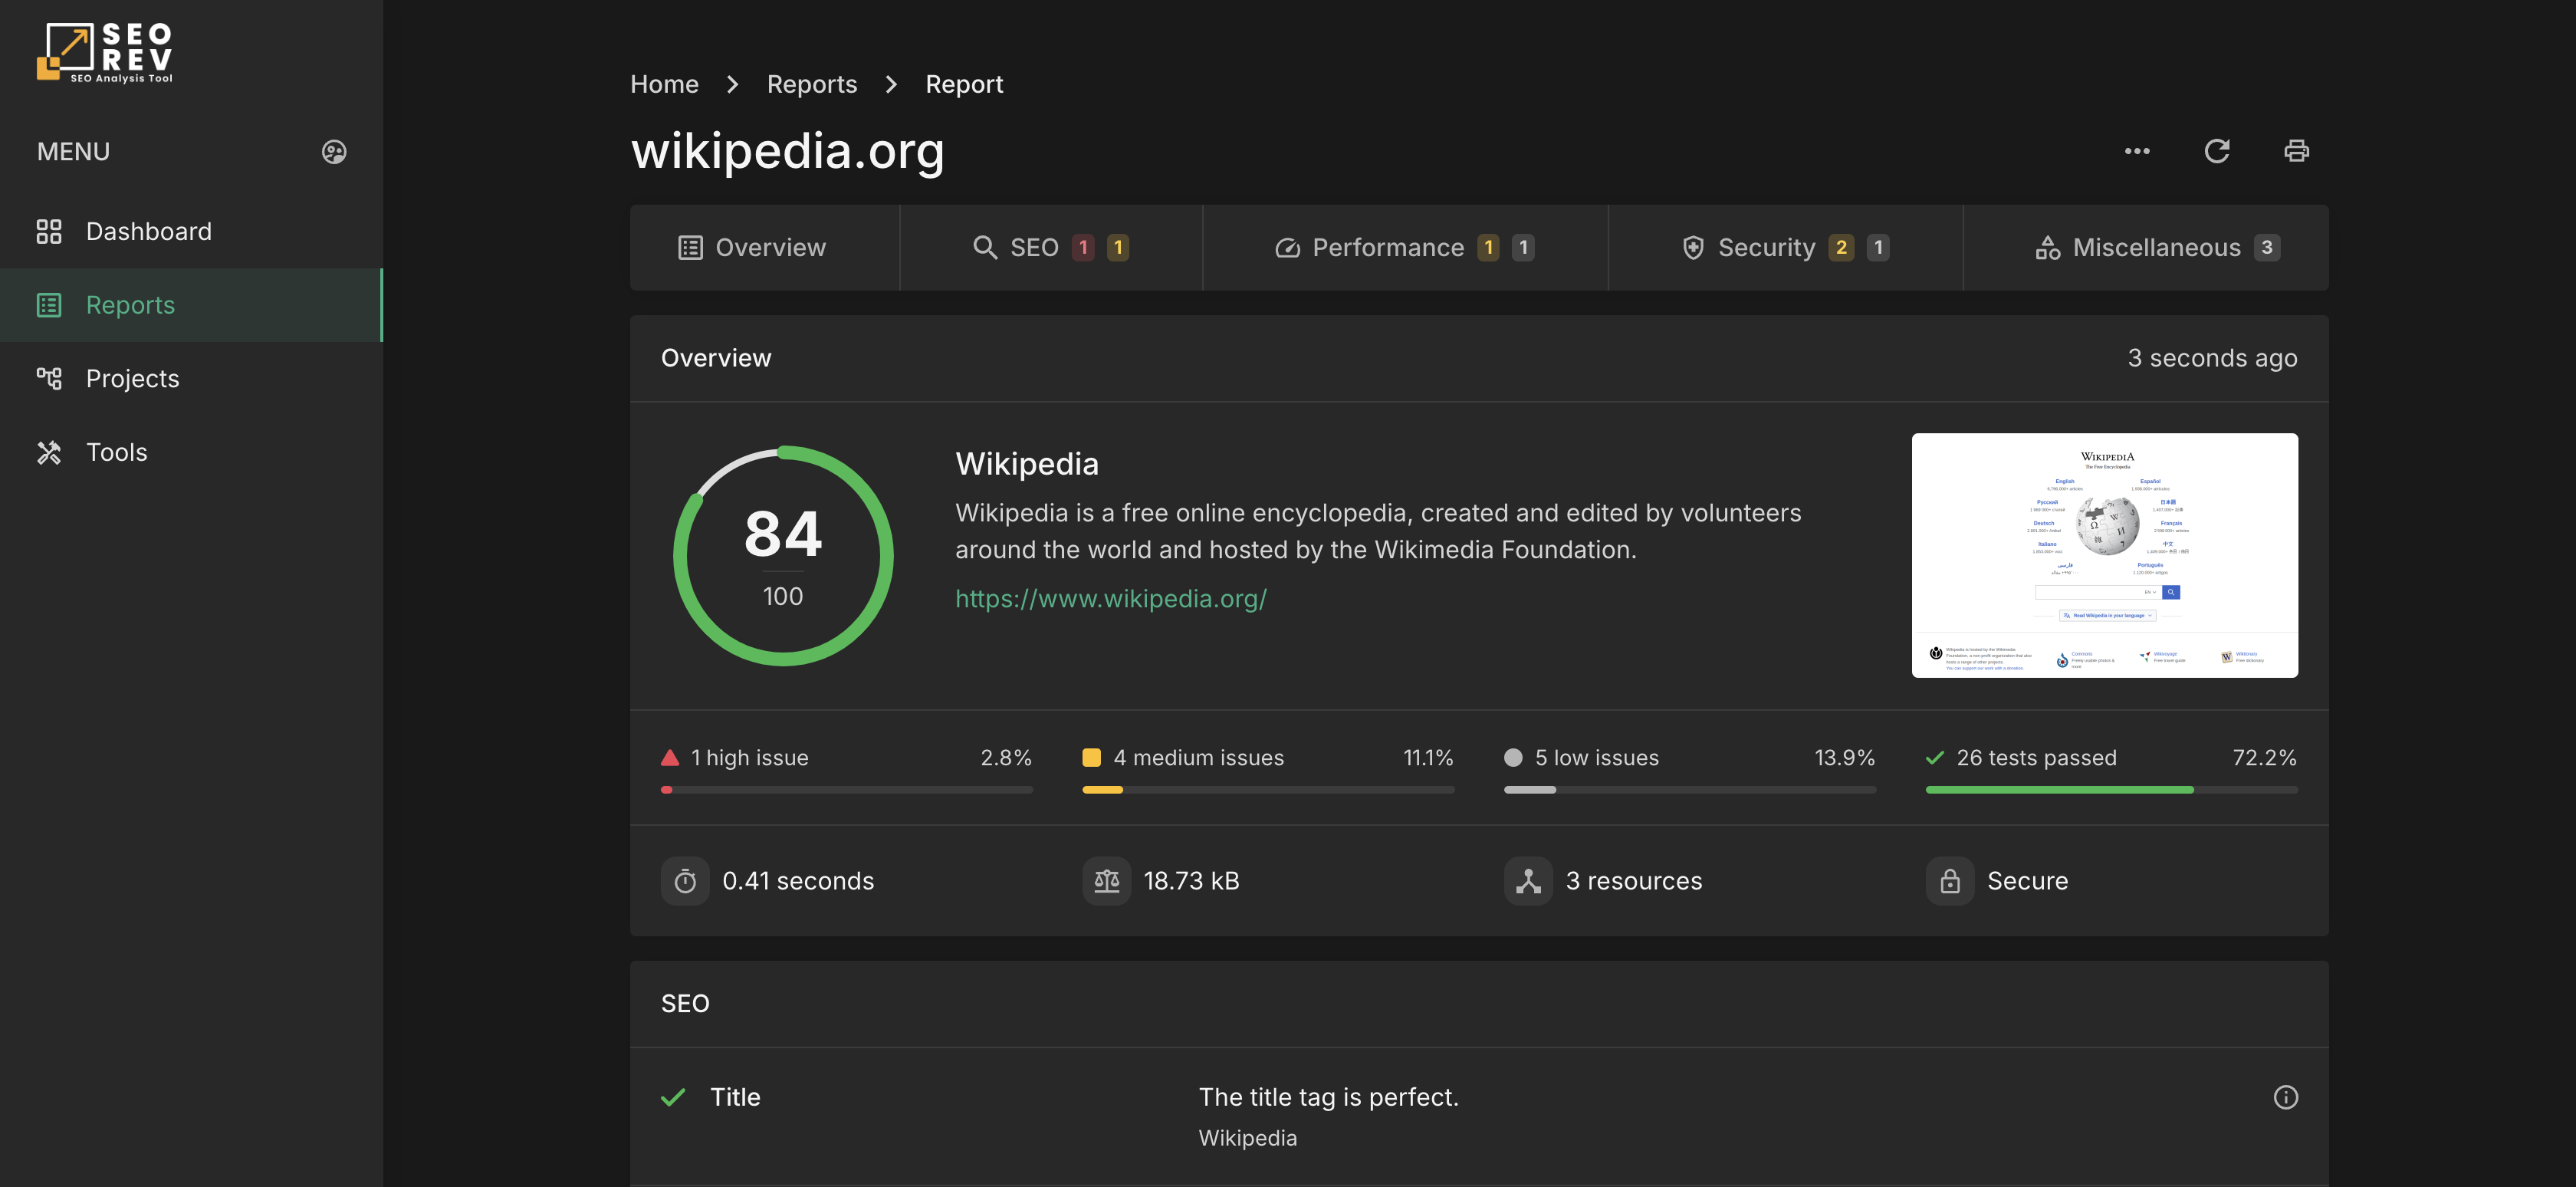Click the 5 low issues label
Image resolution: width=2576 pixels, height=1187 pixels.
coord(1597,758)
